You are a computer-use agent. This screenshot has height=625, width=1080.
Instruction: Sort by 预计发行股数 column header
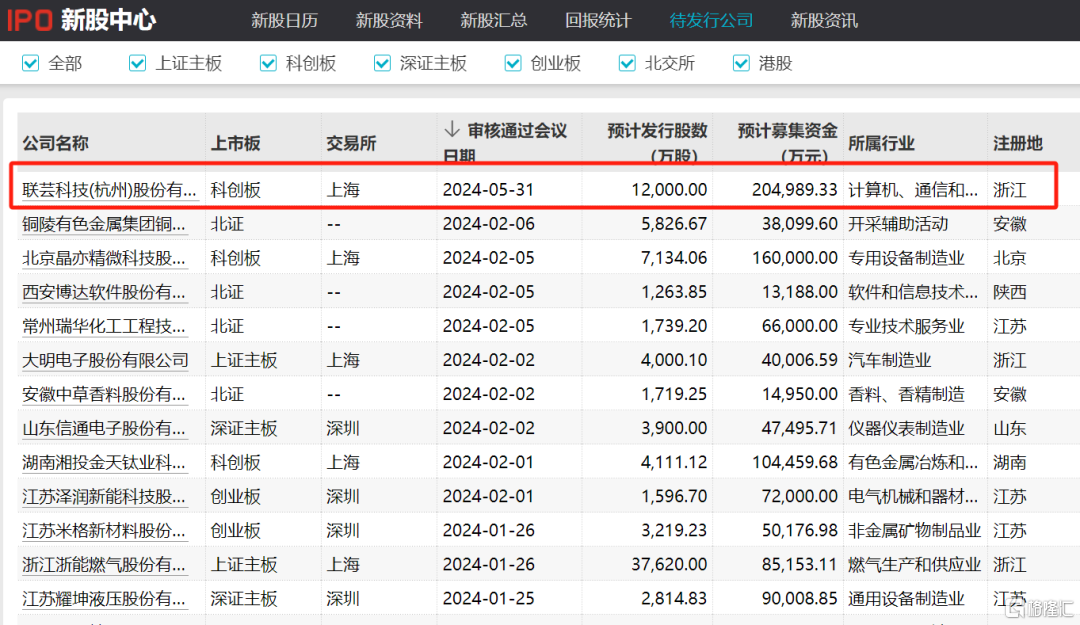click(657, 142)
